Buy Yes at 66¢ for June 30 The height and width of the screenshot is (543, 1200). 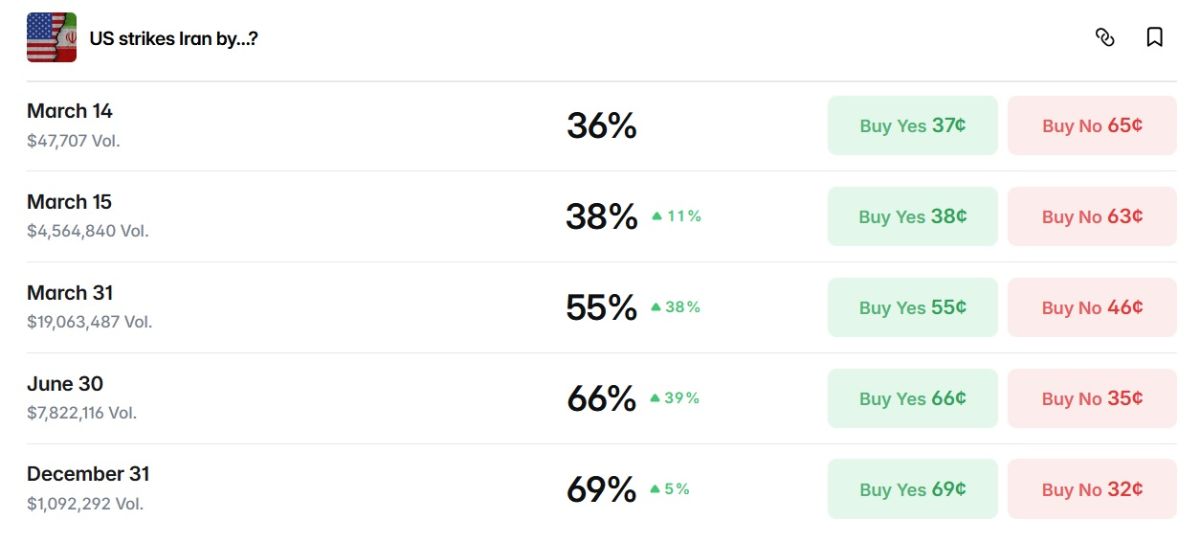pyautogui.click(x=912, y=399)
